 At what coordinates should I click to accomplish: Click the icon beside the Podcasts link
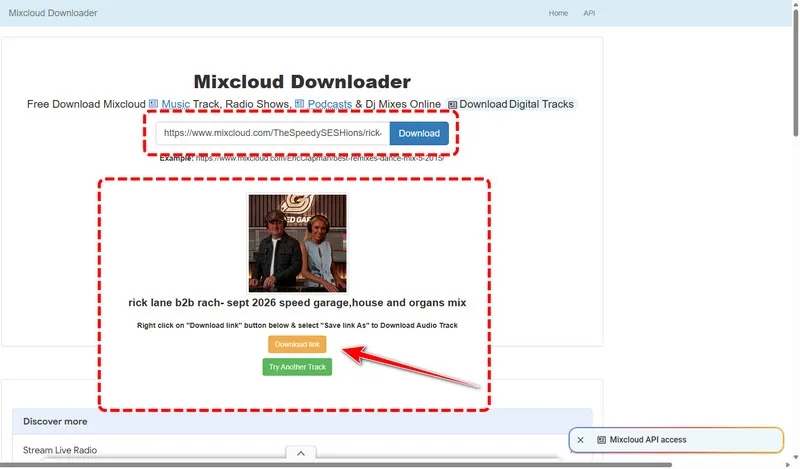299,104
